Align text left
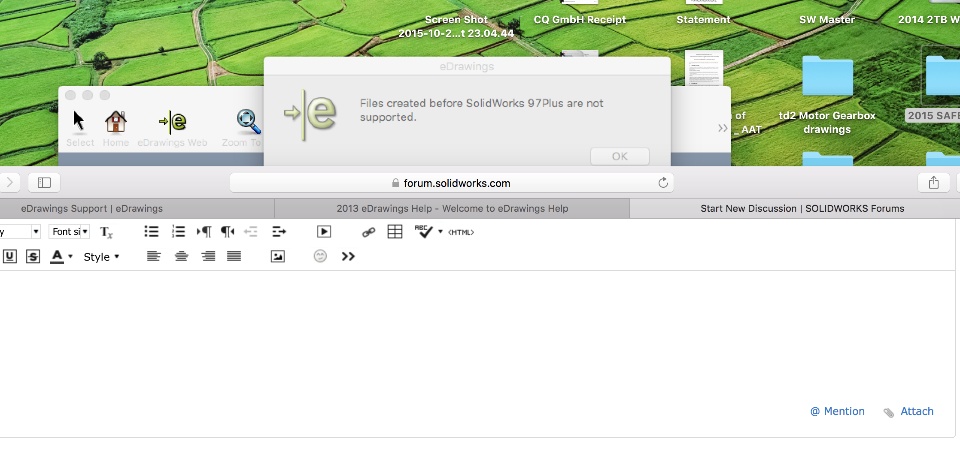 [154, 256]
